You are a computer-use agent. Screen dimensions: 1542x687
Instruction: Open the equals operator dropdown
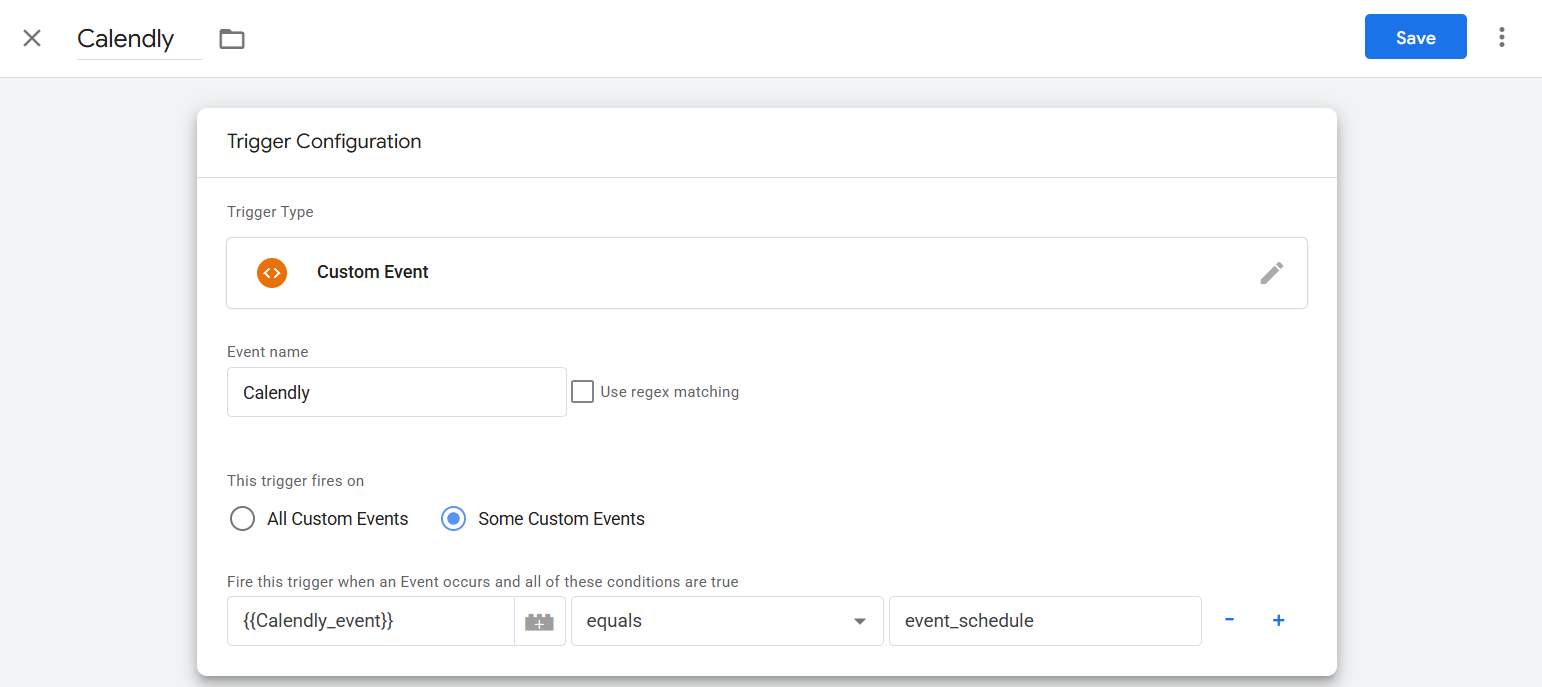point(715,621)
